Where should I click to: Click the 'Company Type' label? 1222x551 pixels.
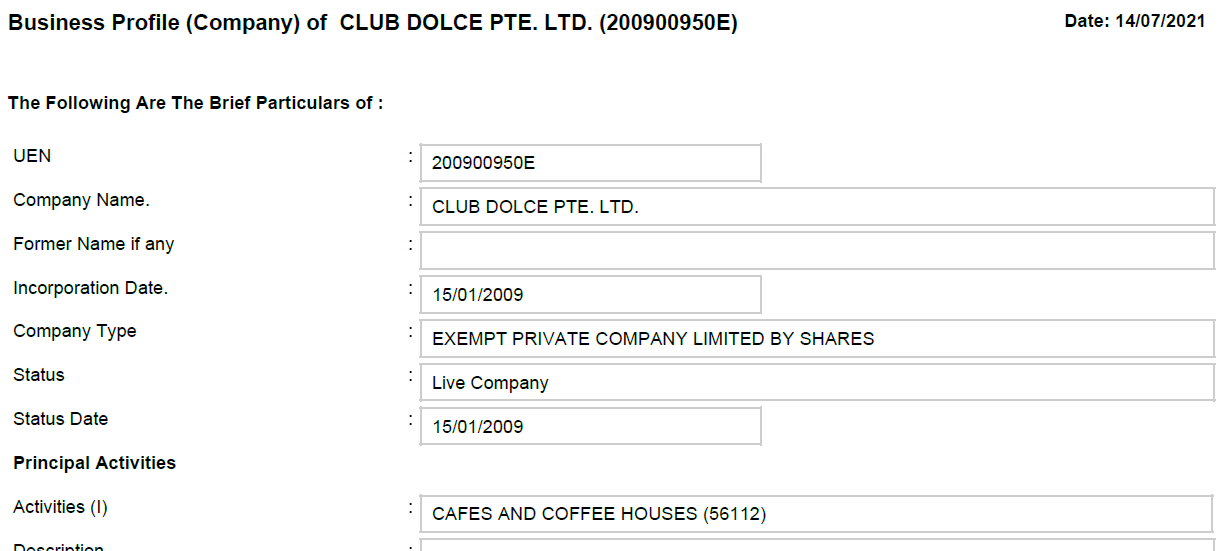[x=75, y=332]
